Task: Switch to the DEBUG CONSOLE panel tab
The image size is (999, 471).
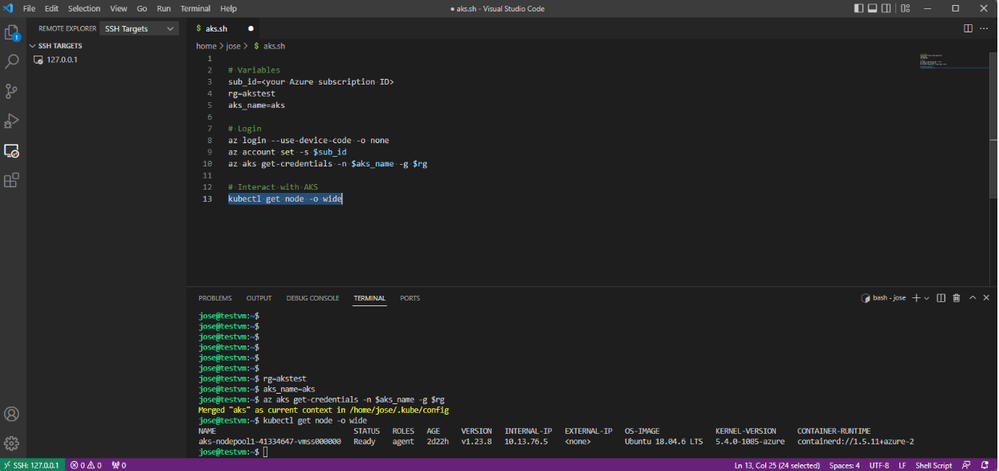Action: point(312,298)
